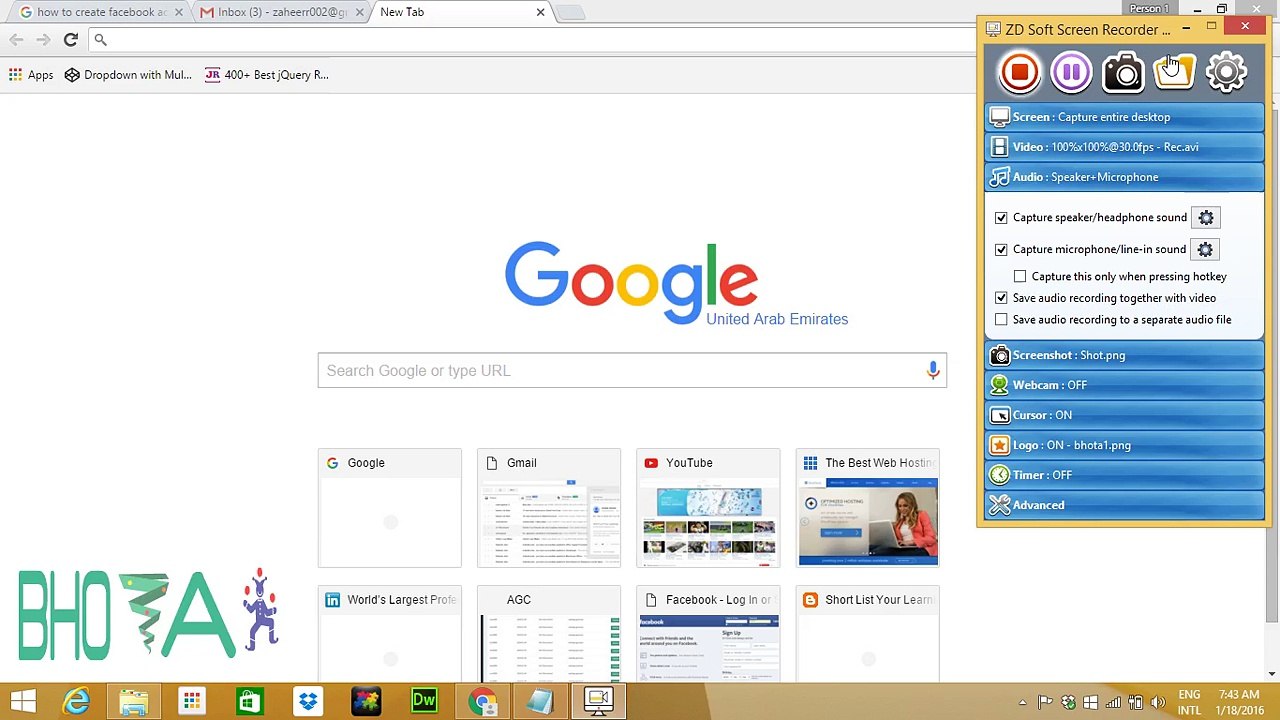Viewport: 1280px width, 720px height.
Task: Switch to Chrome in the taskbar
Action: point(483,701)
